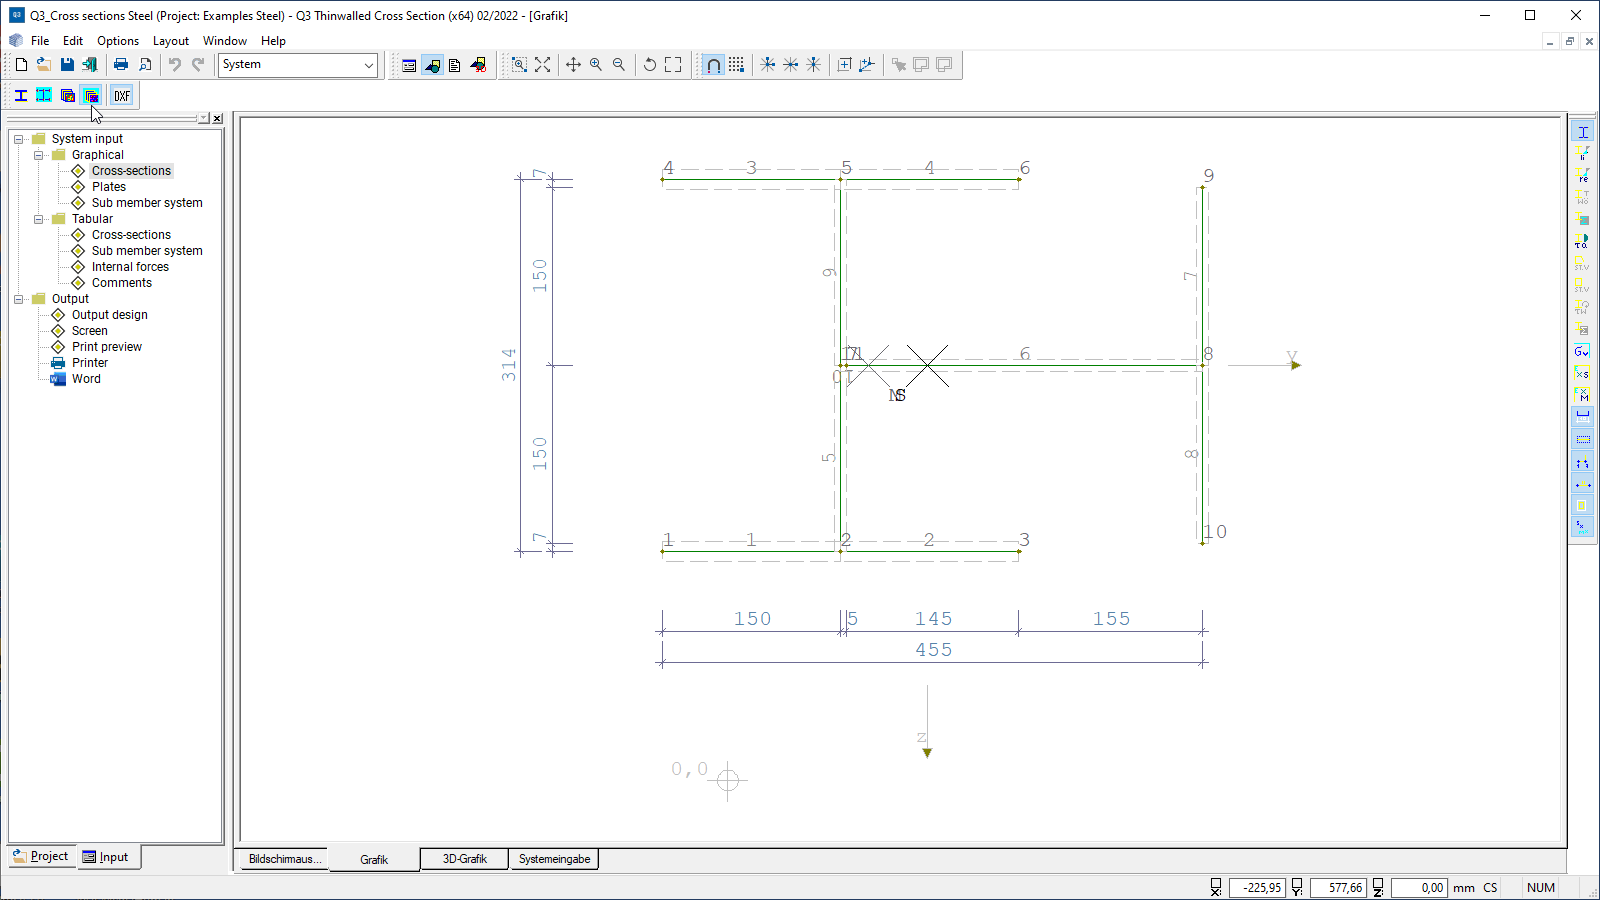This screenshot has height=900, width=1600.
Task: Select Output design tree item
Action: [110, 315]
